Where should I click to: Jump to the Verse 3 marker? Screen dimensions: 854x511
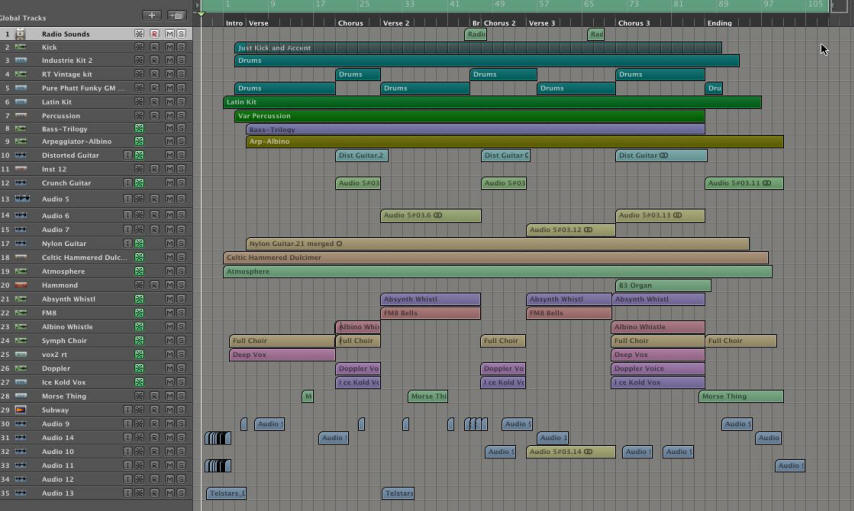tap(542, 23)
